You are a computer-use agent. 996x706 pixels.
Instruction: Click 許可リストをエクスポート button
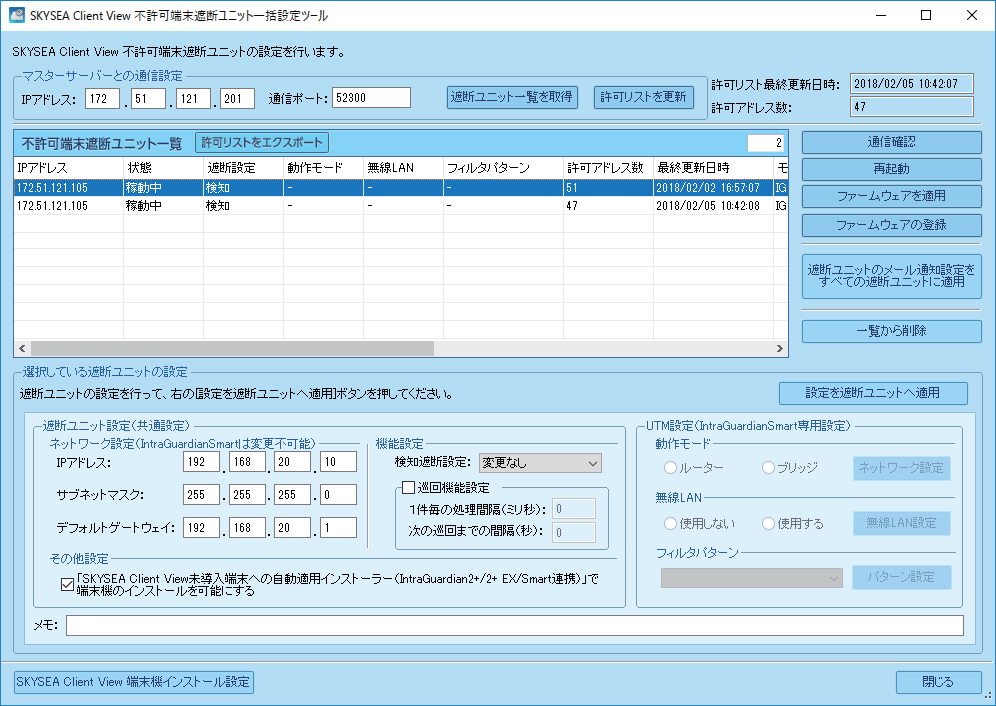(x=262, y=142)
